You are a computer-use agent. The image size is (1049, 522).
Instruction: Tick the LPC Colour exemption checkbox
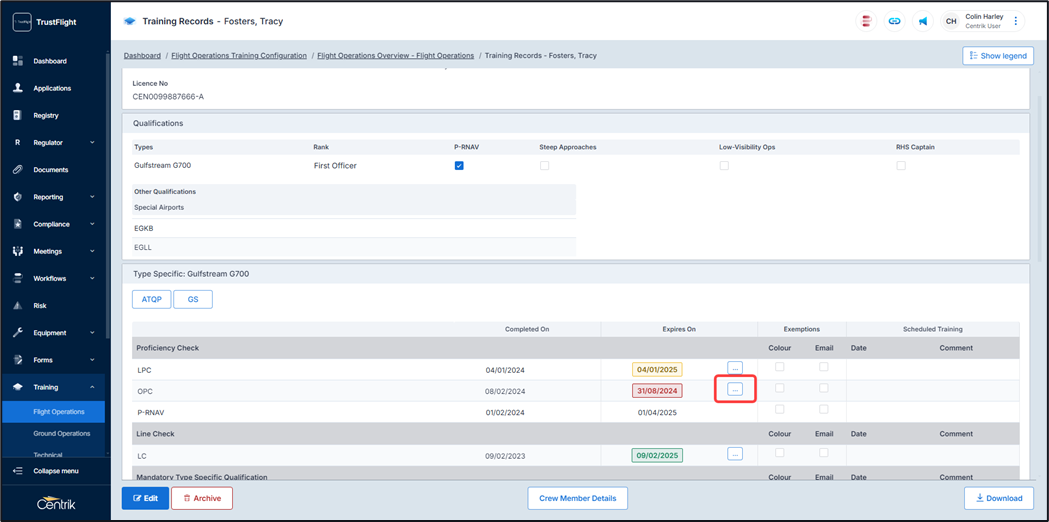point(779,367)
